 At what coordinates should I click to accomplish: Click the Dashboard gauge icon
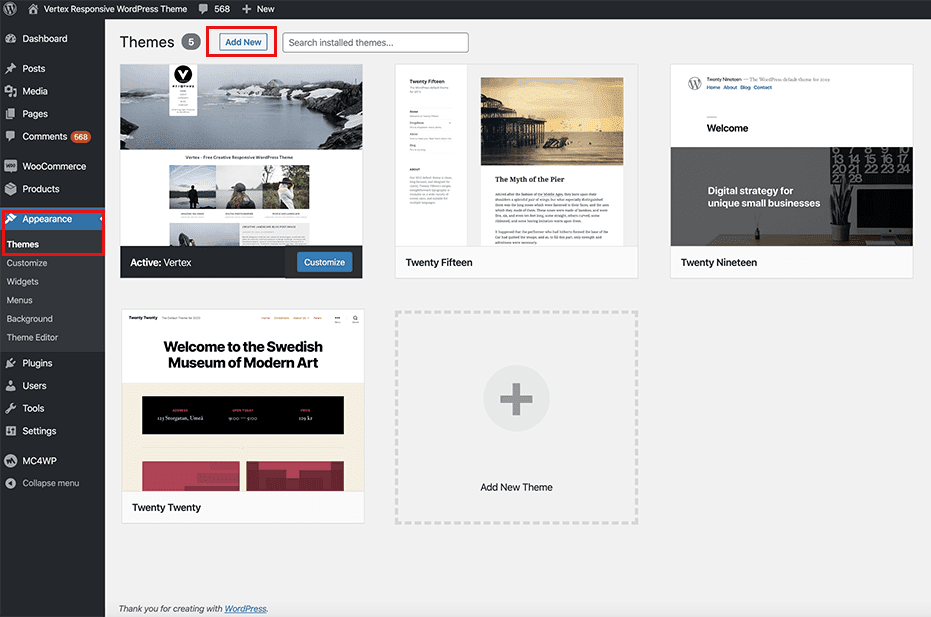click(x=11, y=39)
